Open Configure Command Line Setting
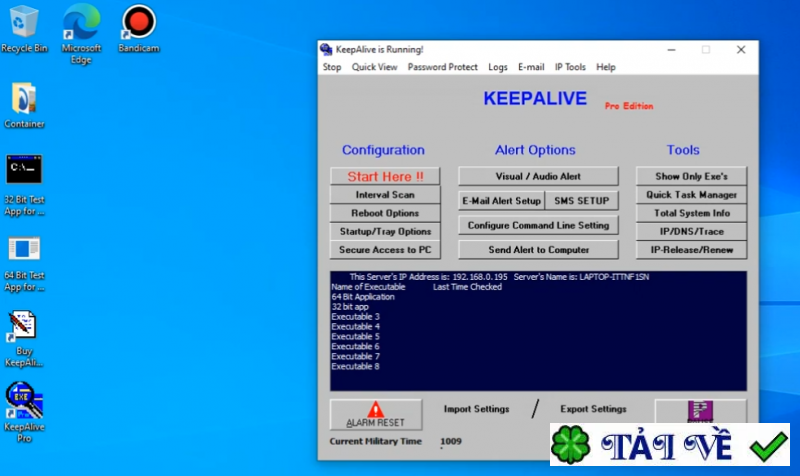800x476 pixels. coord(538,225)
